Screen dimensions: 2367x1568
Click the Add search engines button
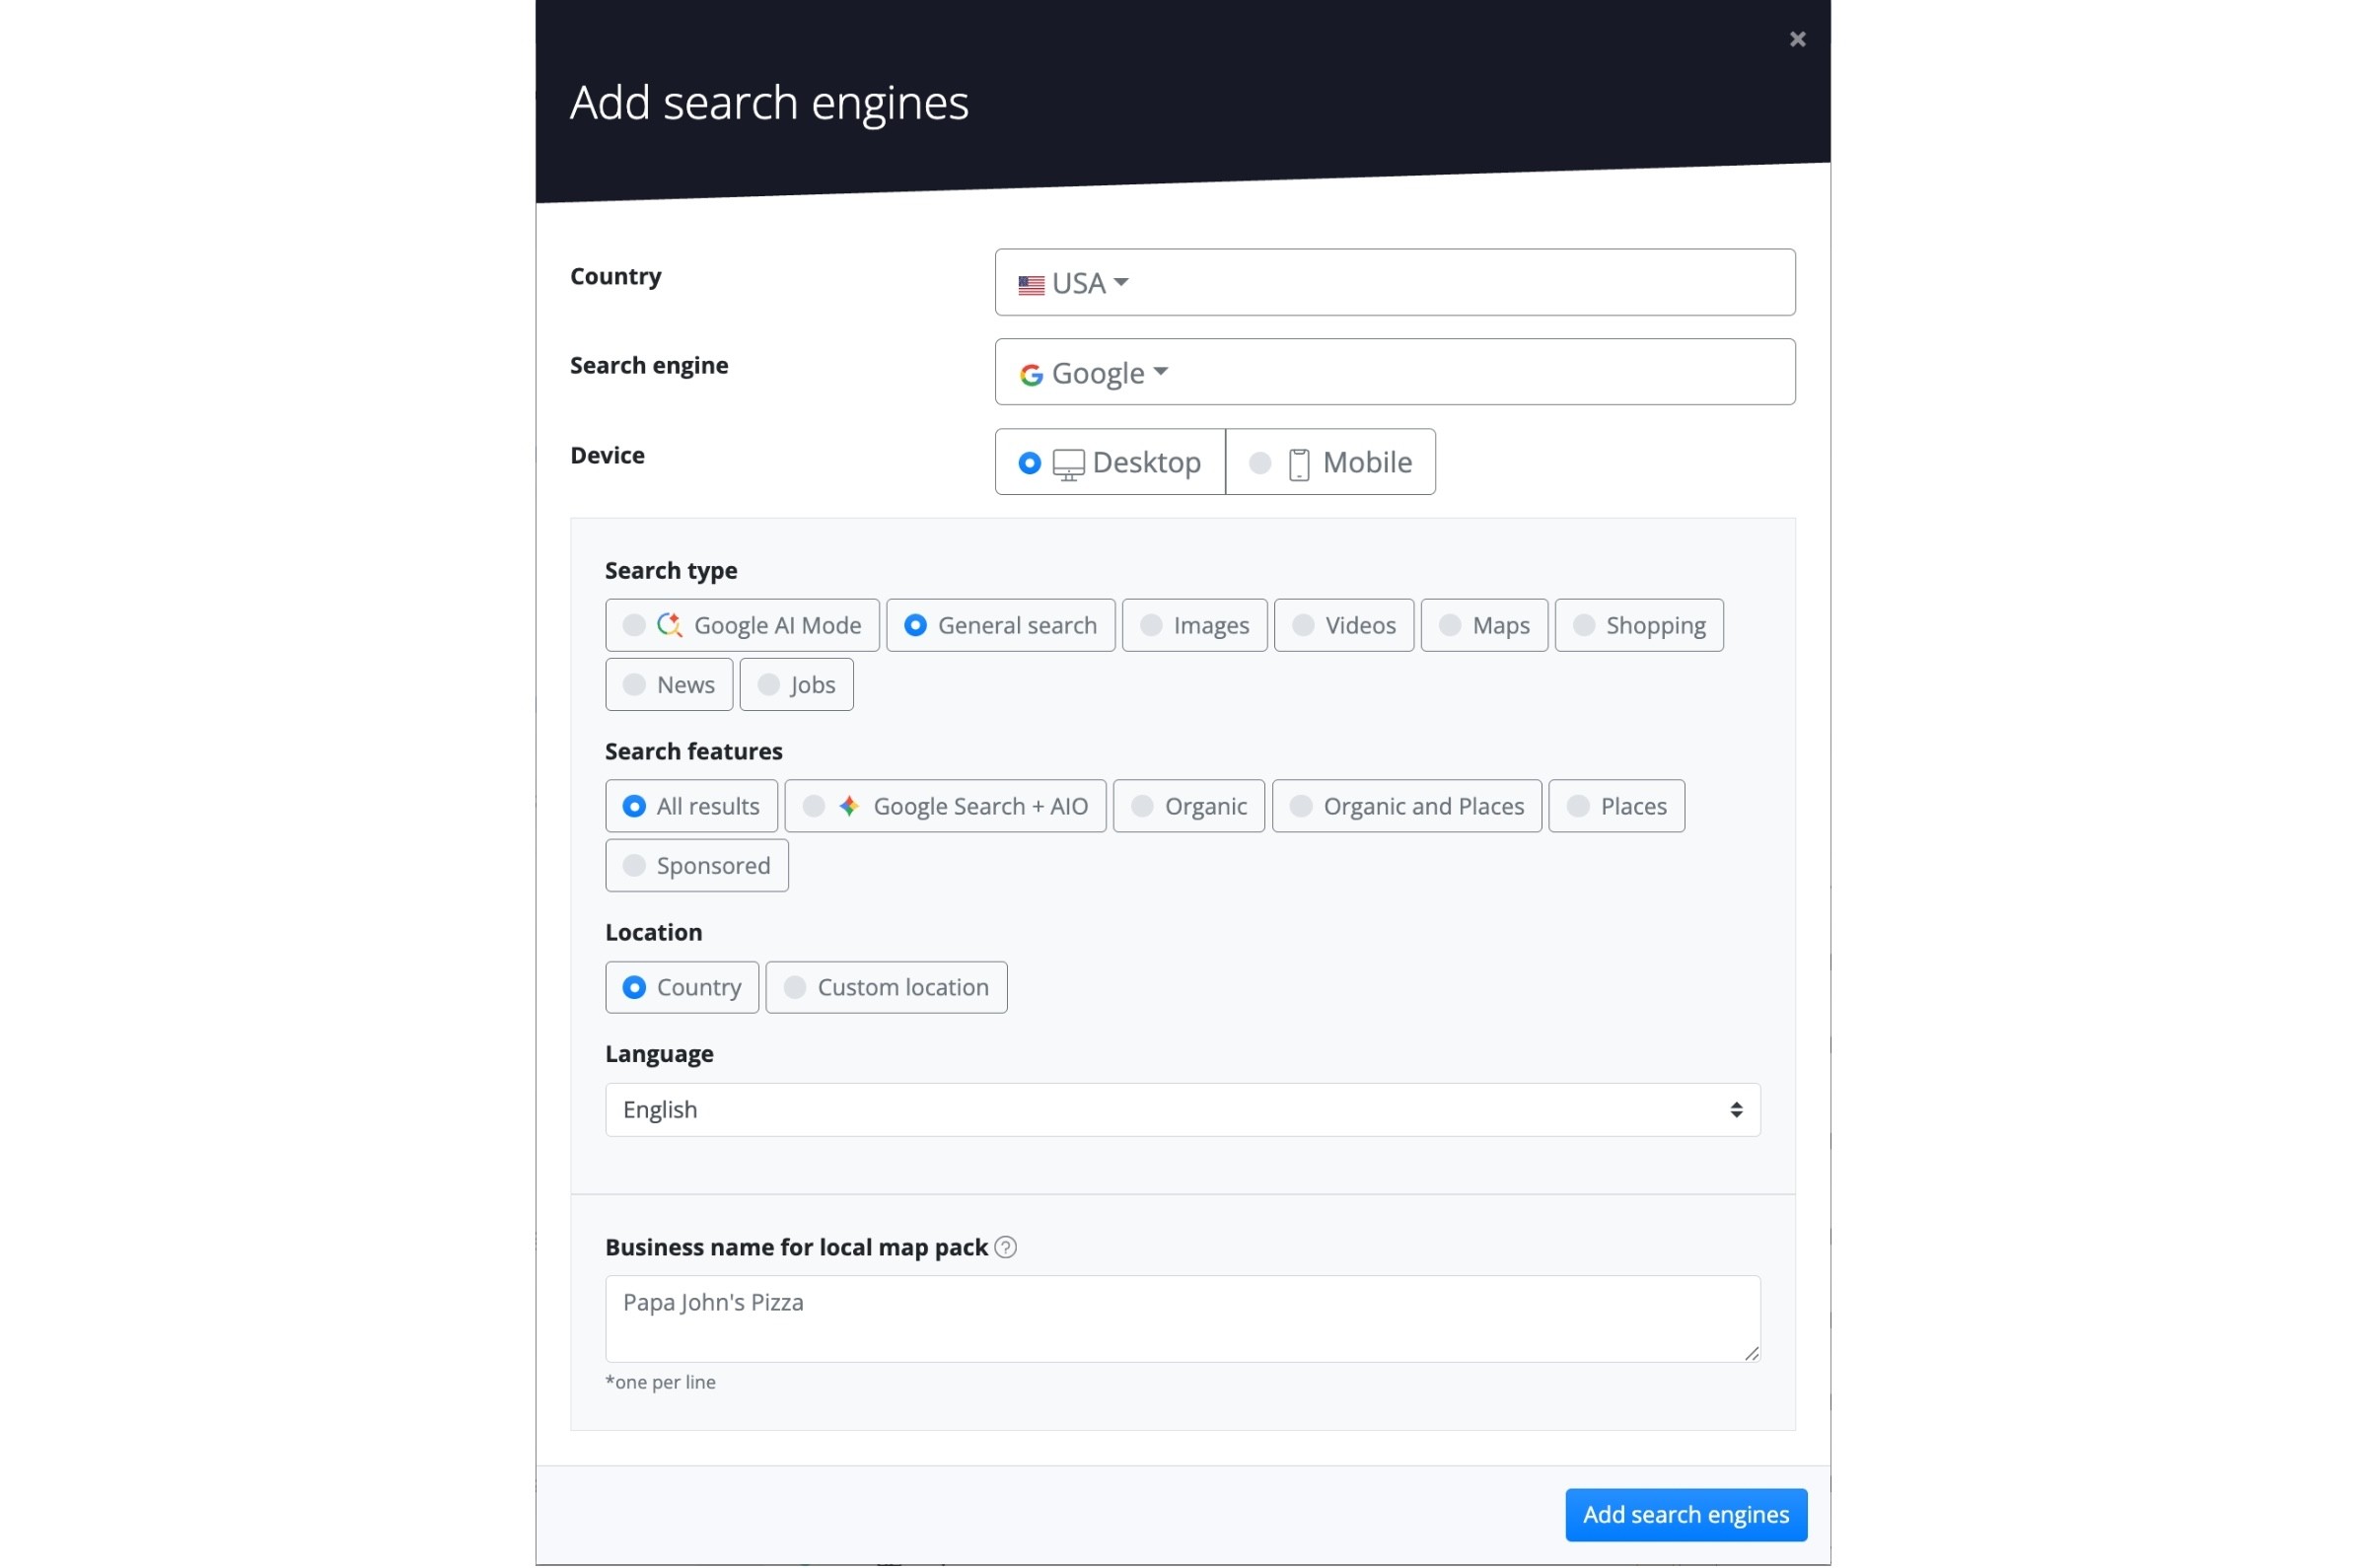coord(1685,1514)
